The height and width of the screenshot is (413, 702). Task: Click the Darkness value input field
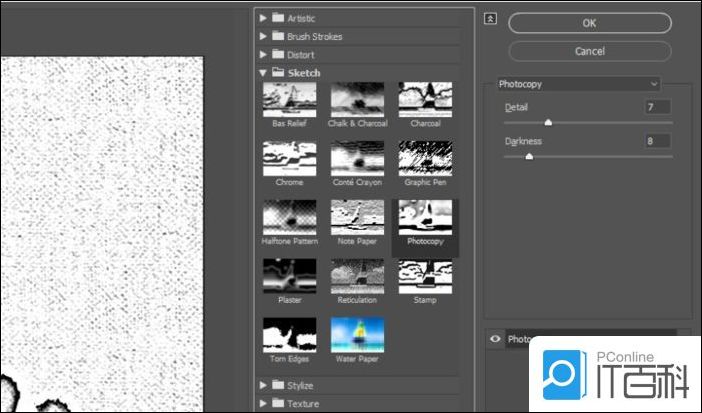pyautogui.click(x=658, y=141)
